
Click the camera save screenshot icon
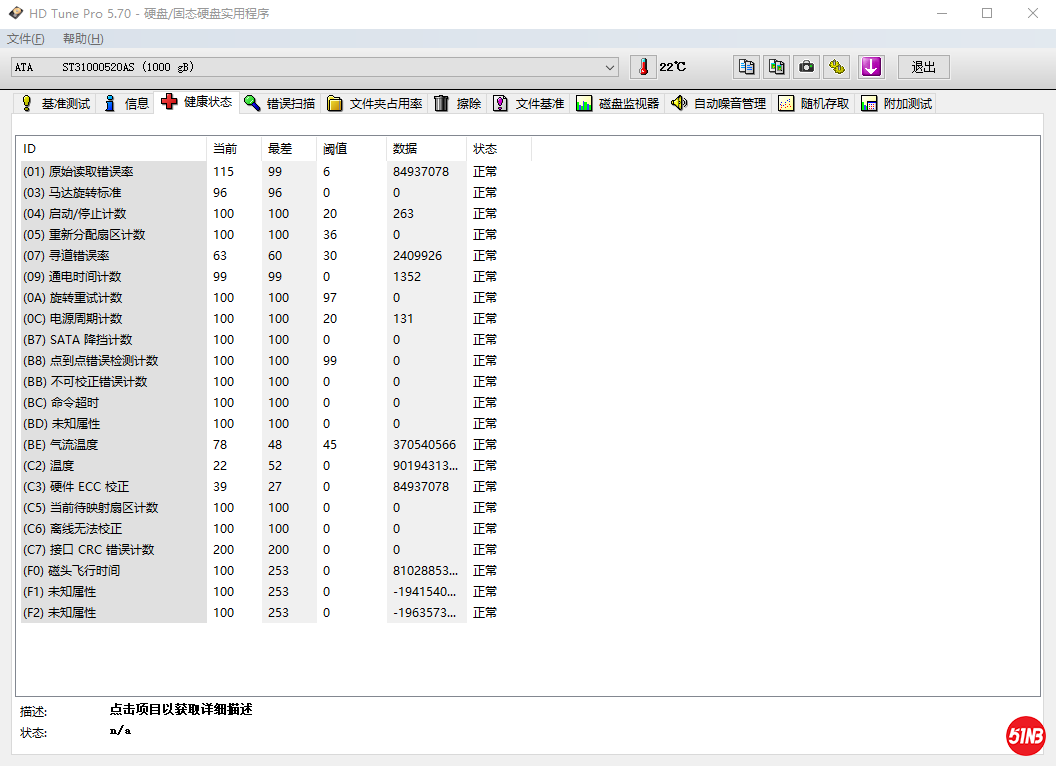click(806, 67)
